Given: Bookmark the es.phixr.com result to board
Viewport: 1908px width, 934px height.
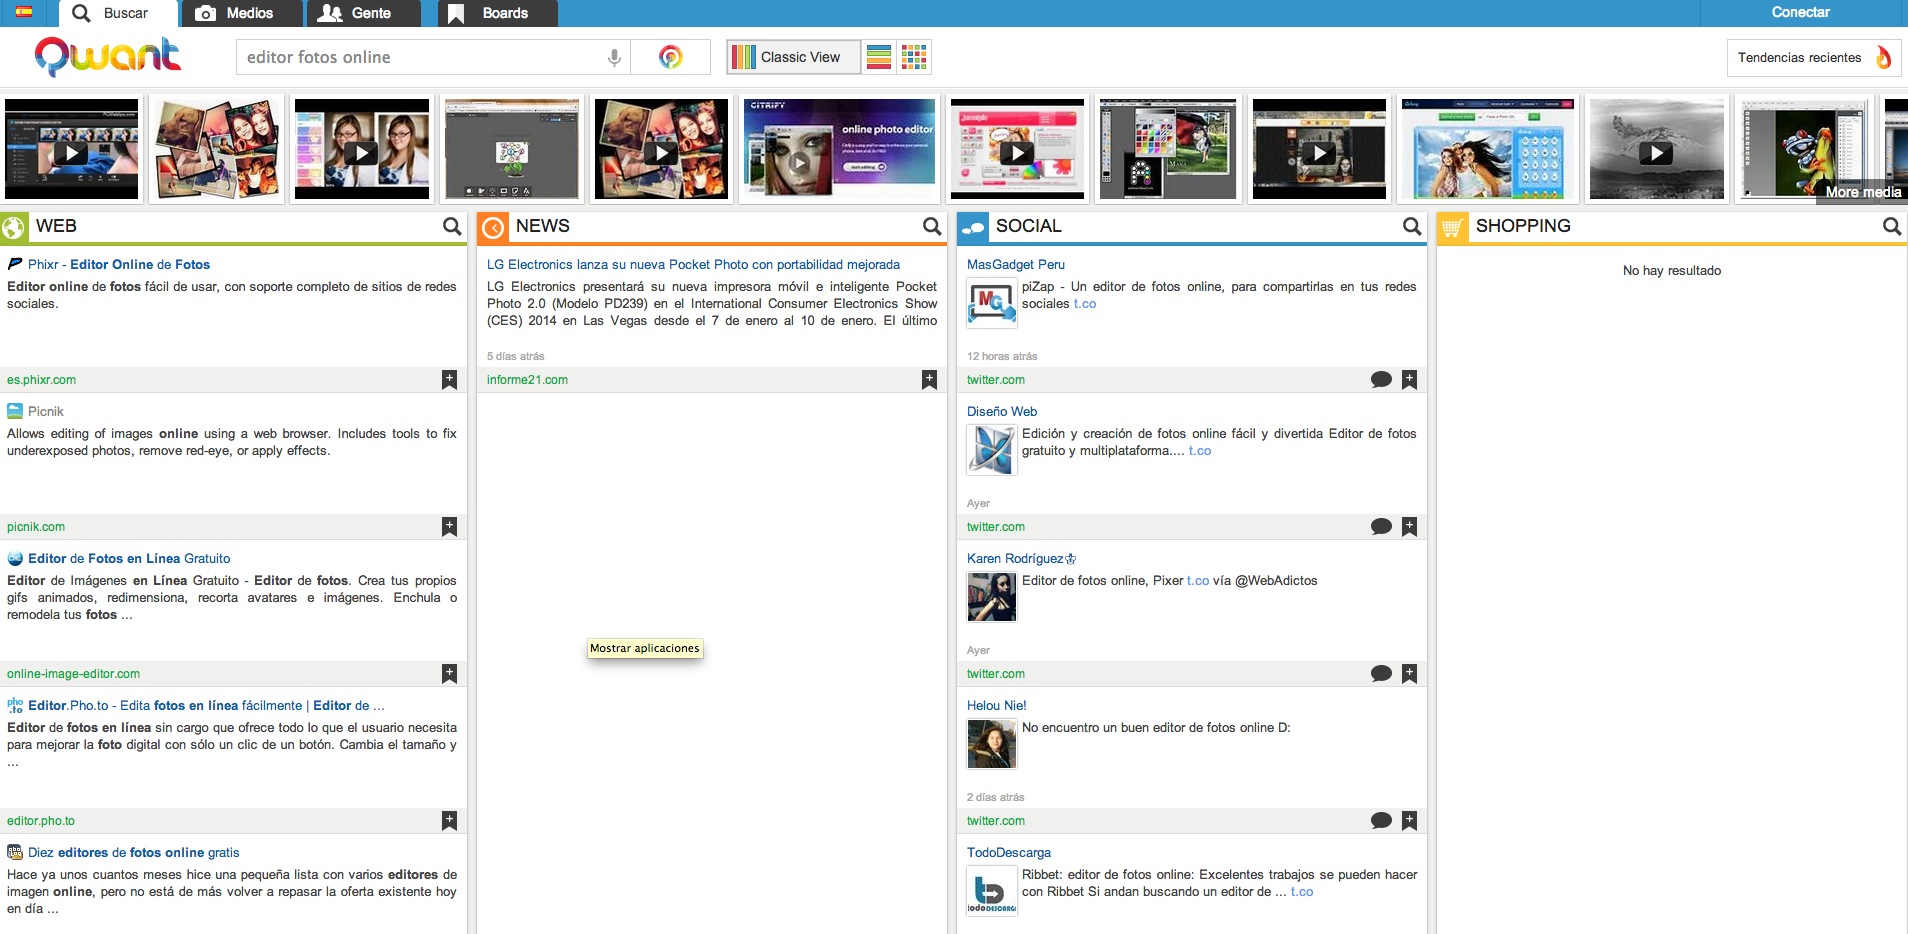Looking at the screenshot, I should click(450, 380).
